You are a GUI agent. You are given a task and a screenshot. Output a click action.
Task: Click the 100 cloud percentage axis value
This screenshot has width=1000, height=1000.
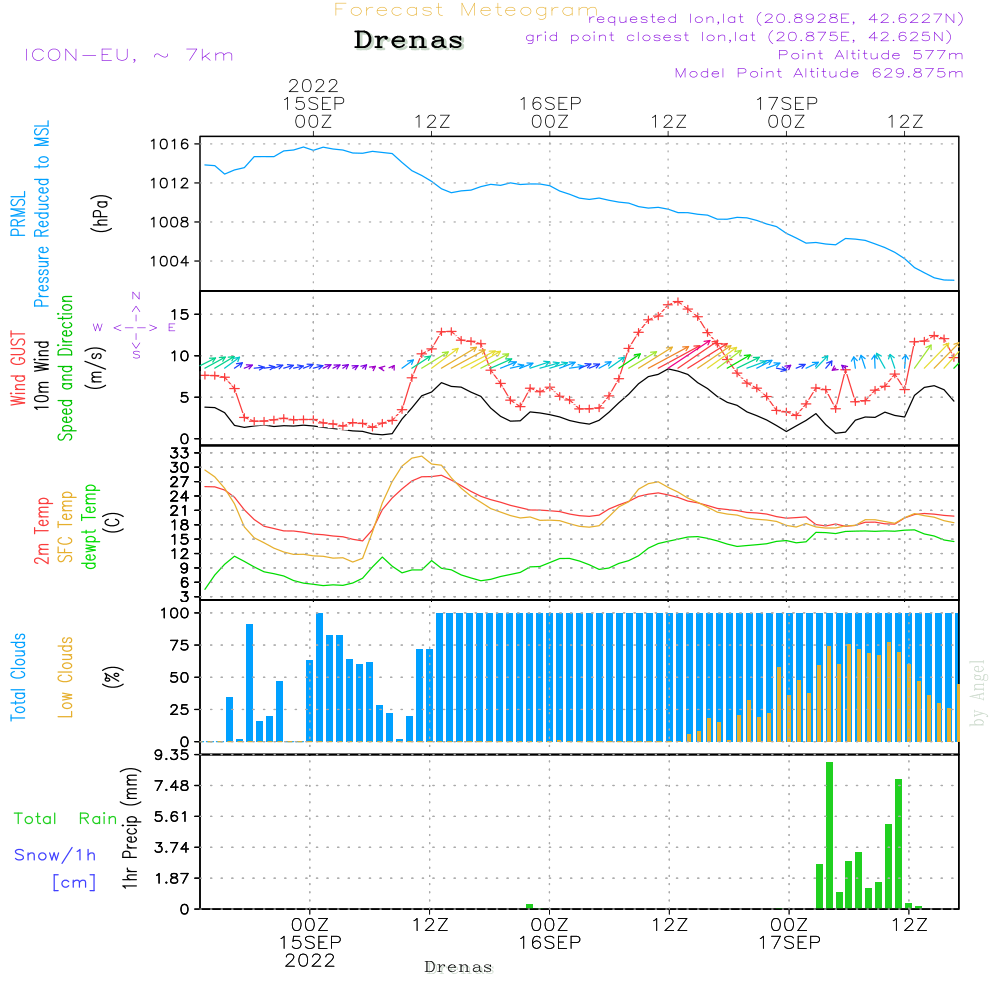(174, 614)
